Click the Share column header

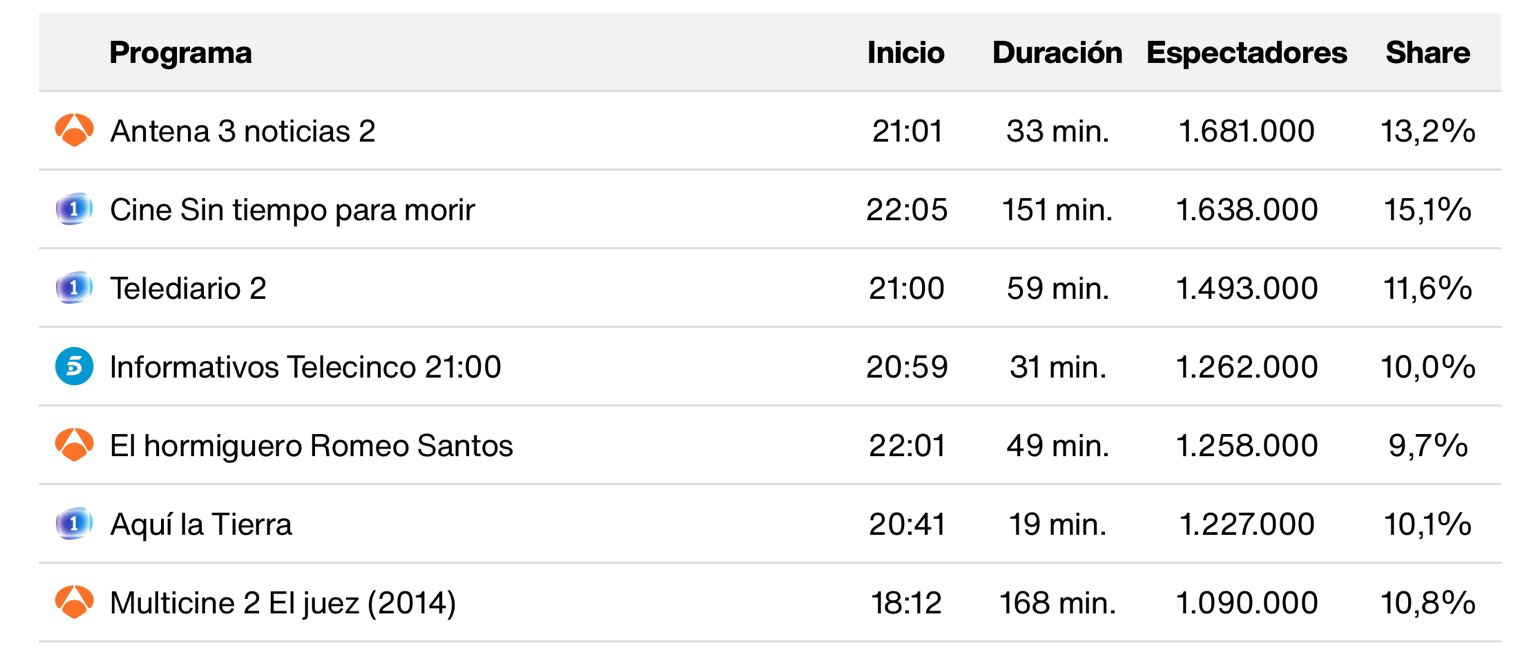click(x=1427, y=52)
